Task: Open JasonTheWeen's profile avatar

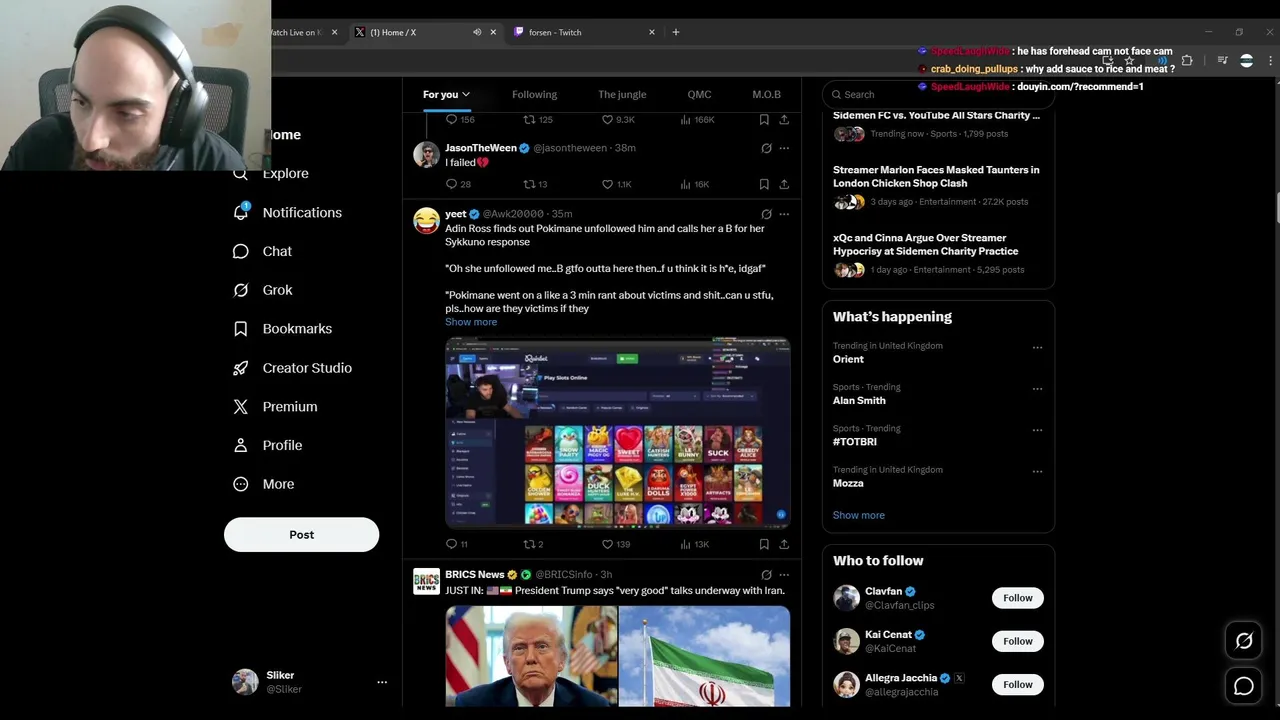Action: (427, 154)
